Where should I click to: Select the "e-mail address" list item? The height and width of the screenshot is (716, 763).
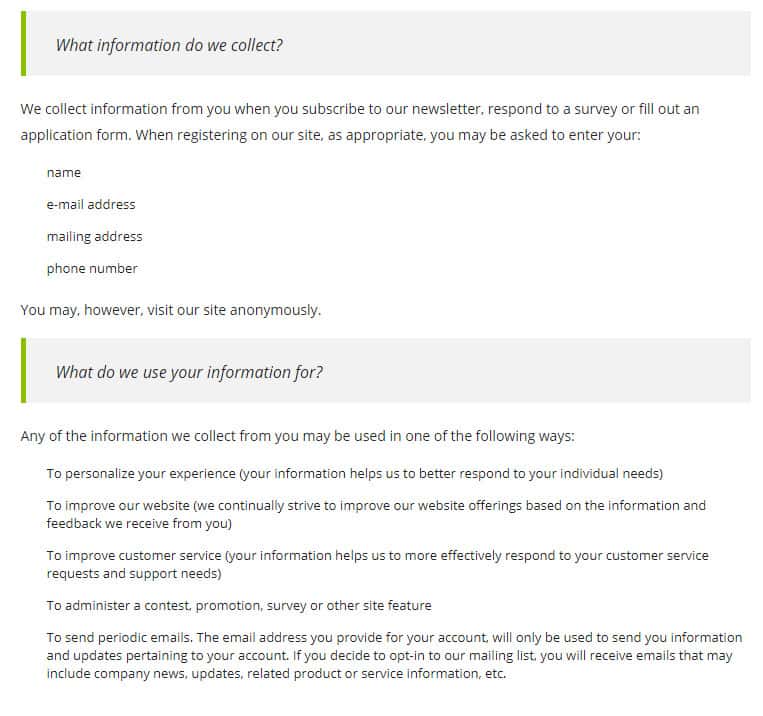tap(91, 205)
